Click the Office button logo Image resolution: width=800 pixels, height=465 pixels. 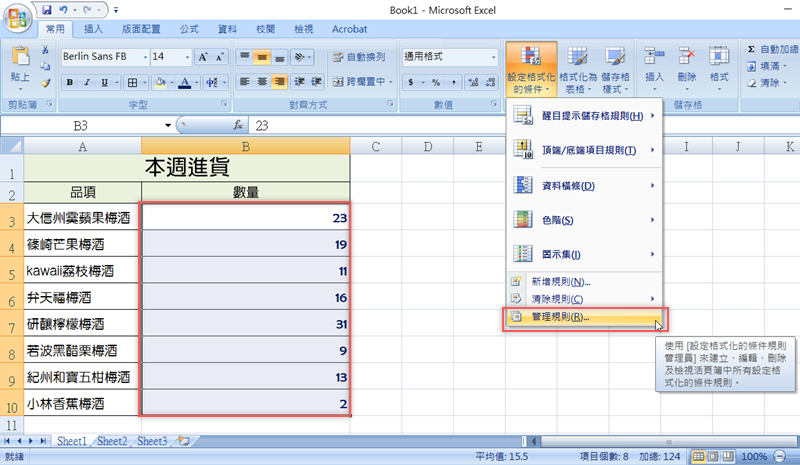[x=17, y=17]
